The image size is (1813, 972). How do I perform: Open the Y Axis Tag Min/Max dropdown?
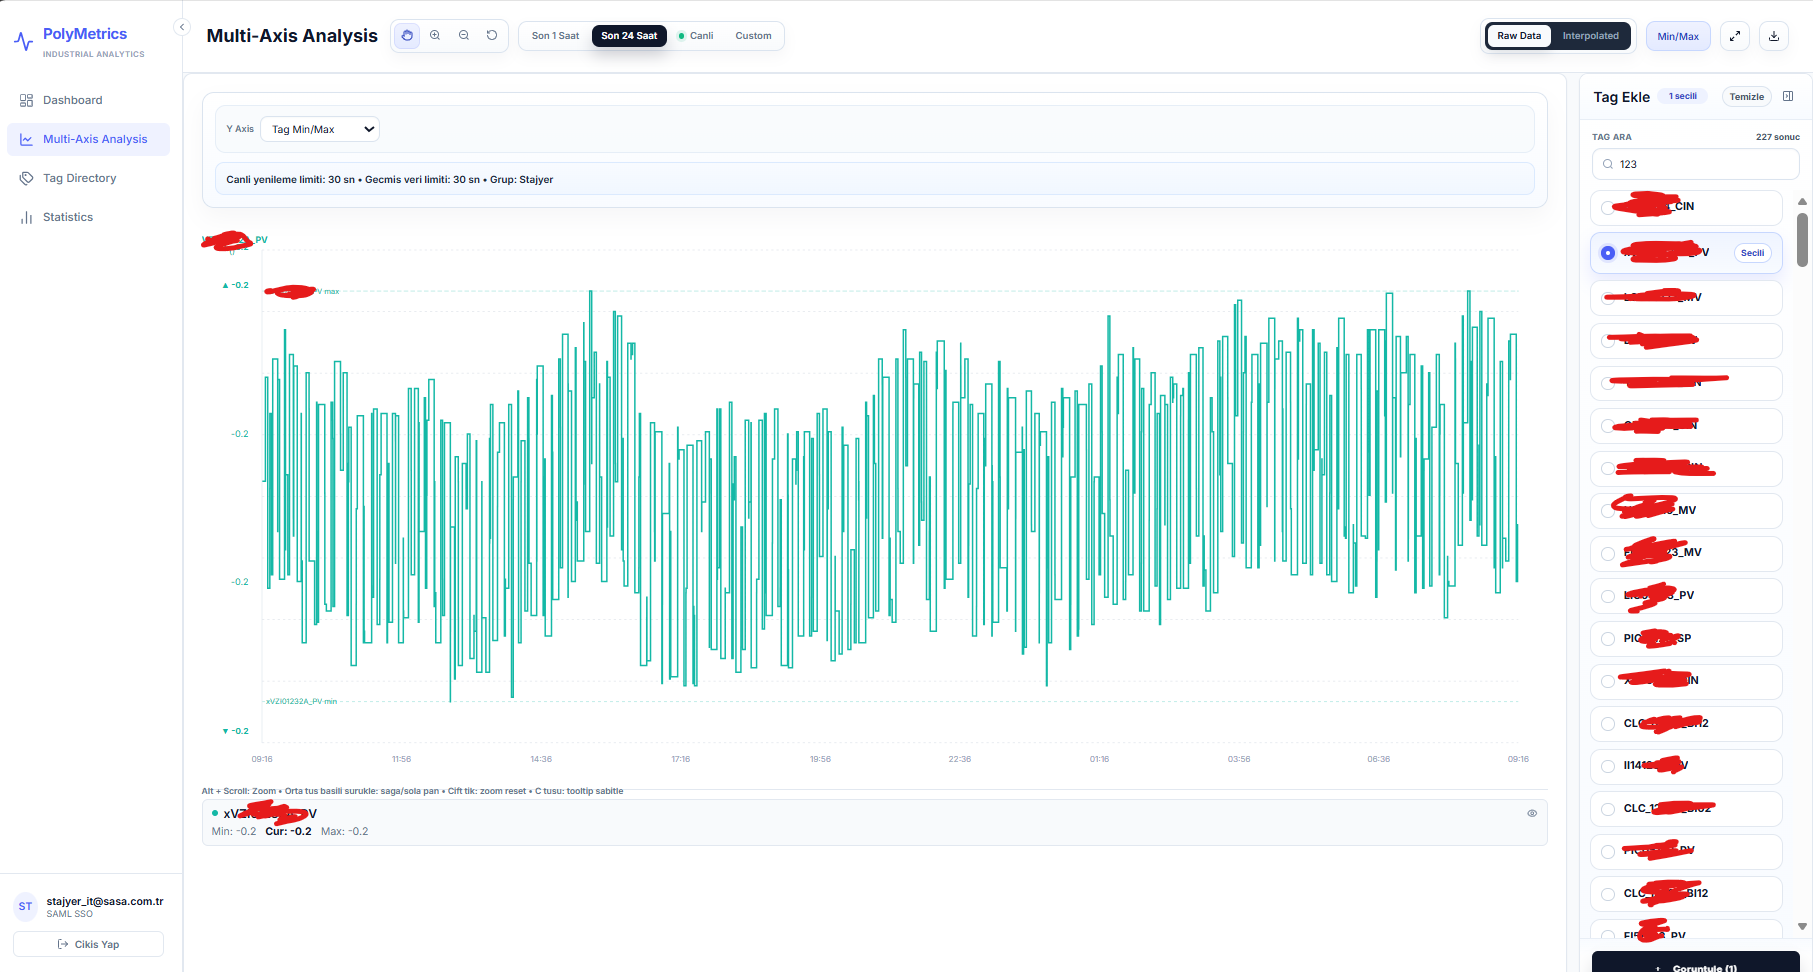320,129
